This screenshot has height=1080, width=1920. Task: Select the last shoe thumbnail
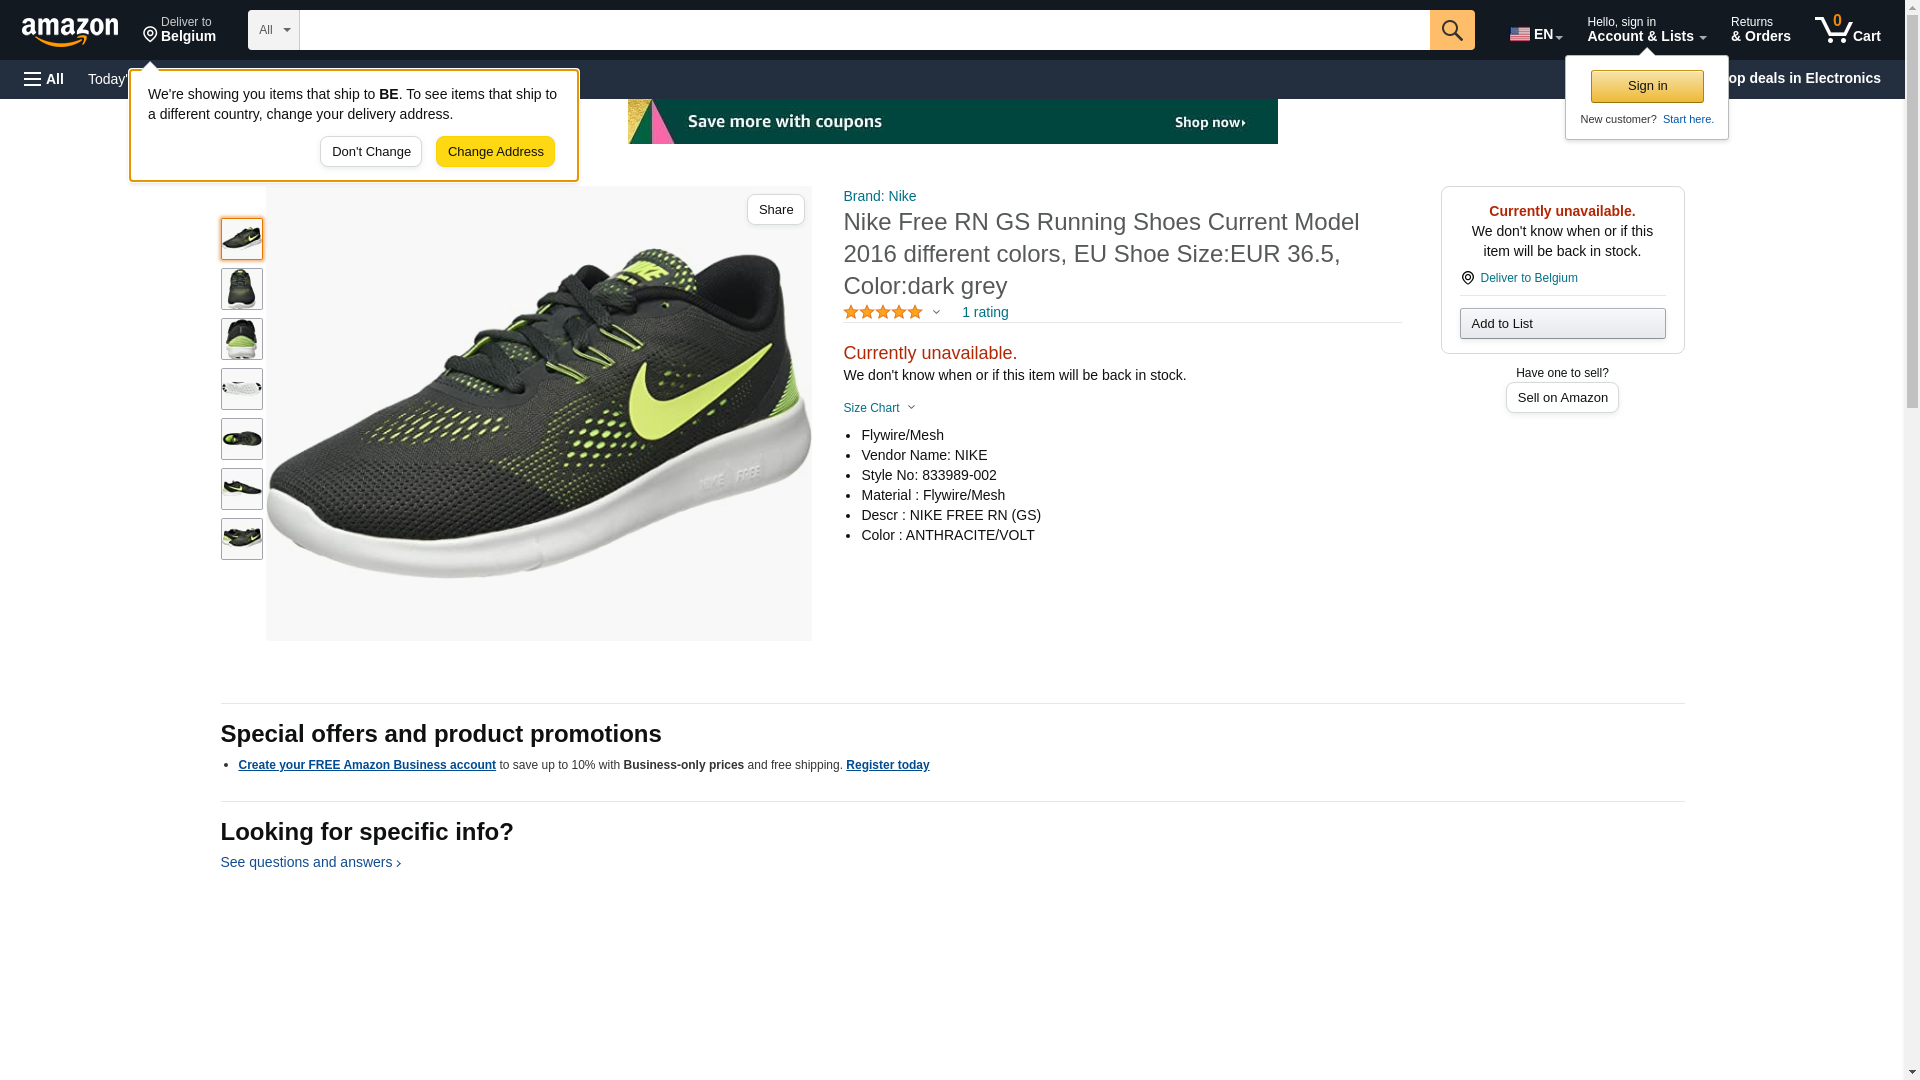point(241,539)
